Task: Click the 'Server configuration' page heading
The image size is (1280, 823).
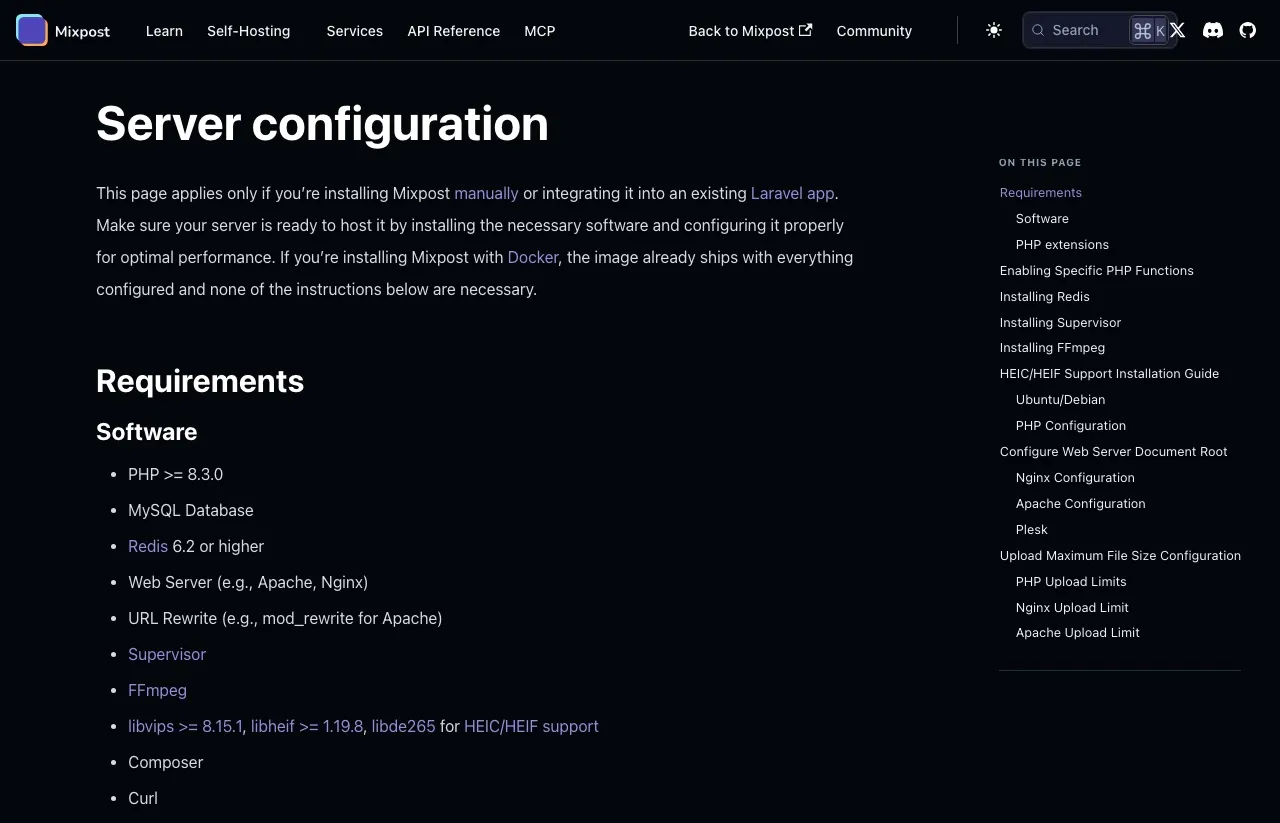Action: [322, 124]
